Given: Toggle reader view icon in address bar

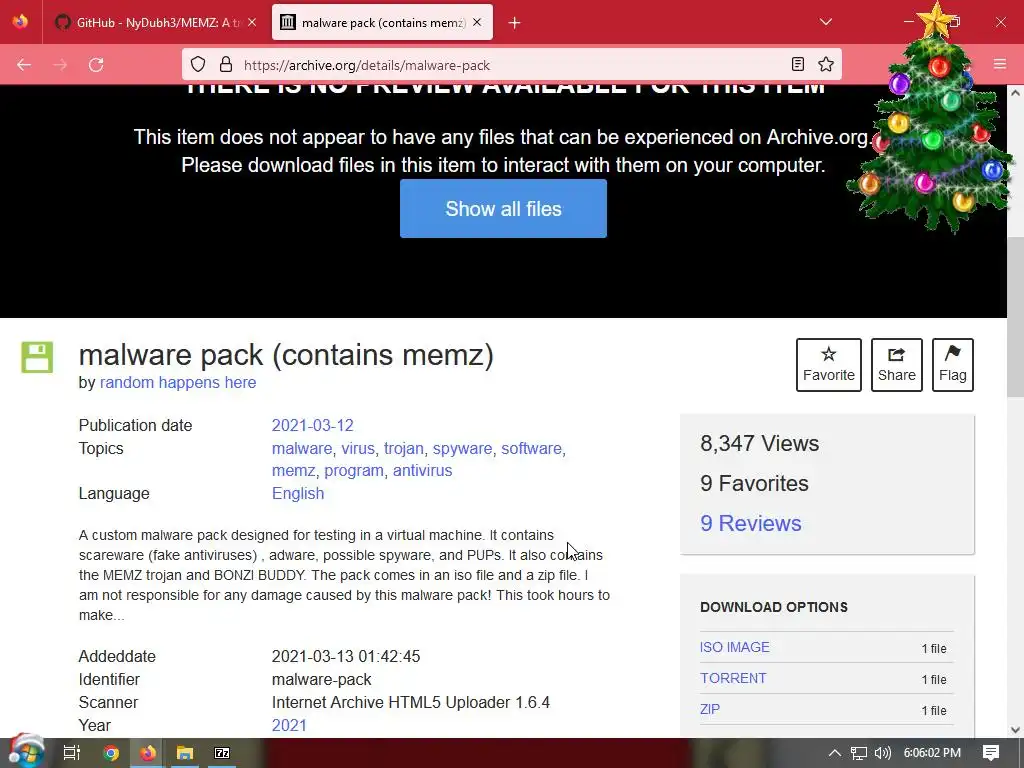Looking at the screenshot, I should pyautogui.click(x=797, y=64).
